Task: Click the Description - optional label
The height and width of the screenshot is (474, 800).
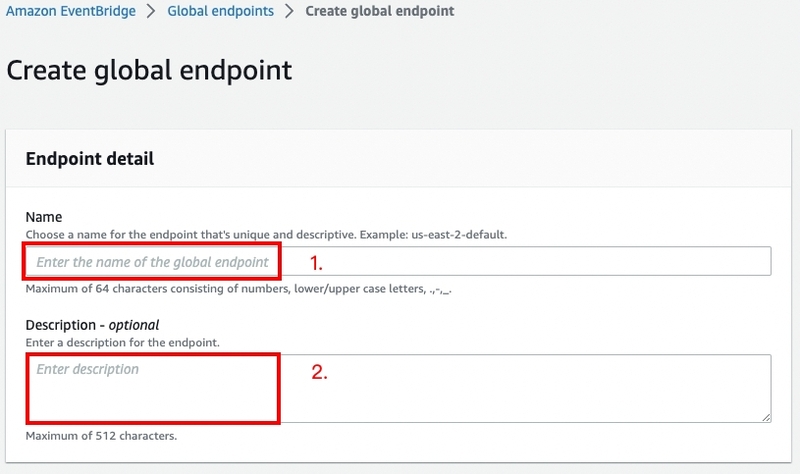Action: click(92, 325)
